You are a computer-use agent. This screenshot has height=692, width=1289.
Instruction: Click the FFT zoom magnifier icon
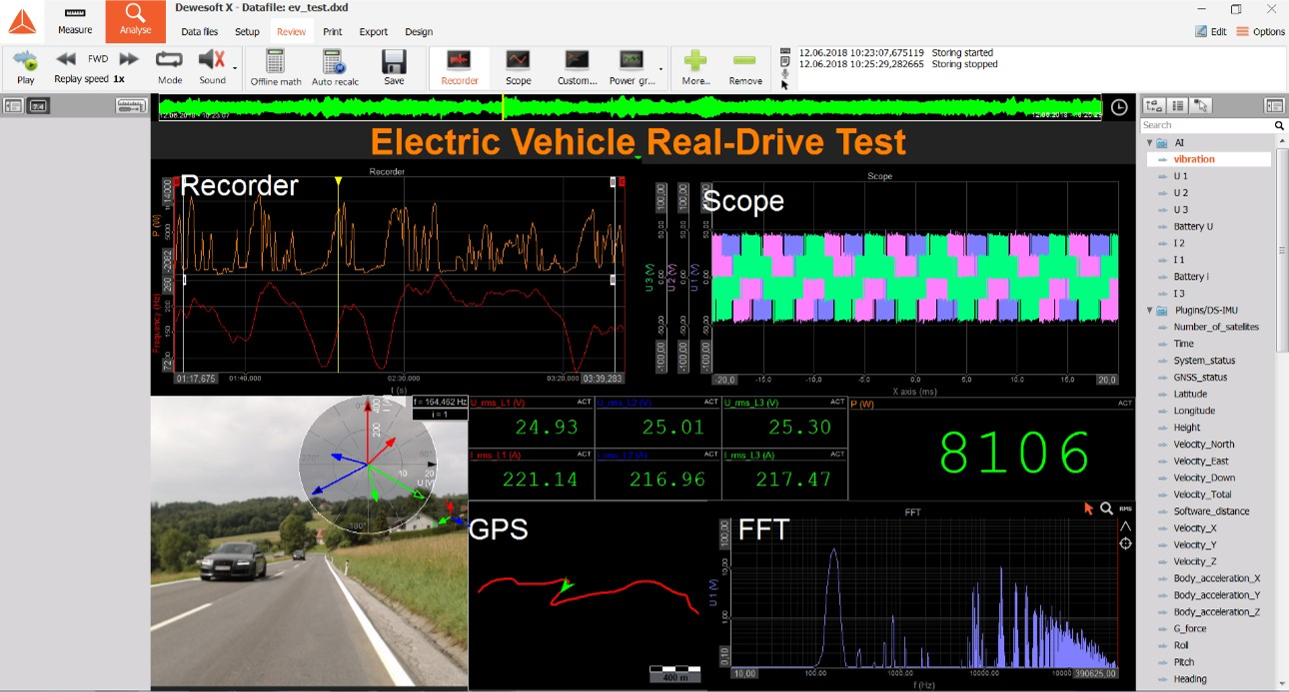point(1107,509)
